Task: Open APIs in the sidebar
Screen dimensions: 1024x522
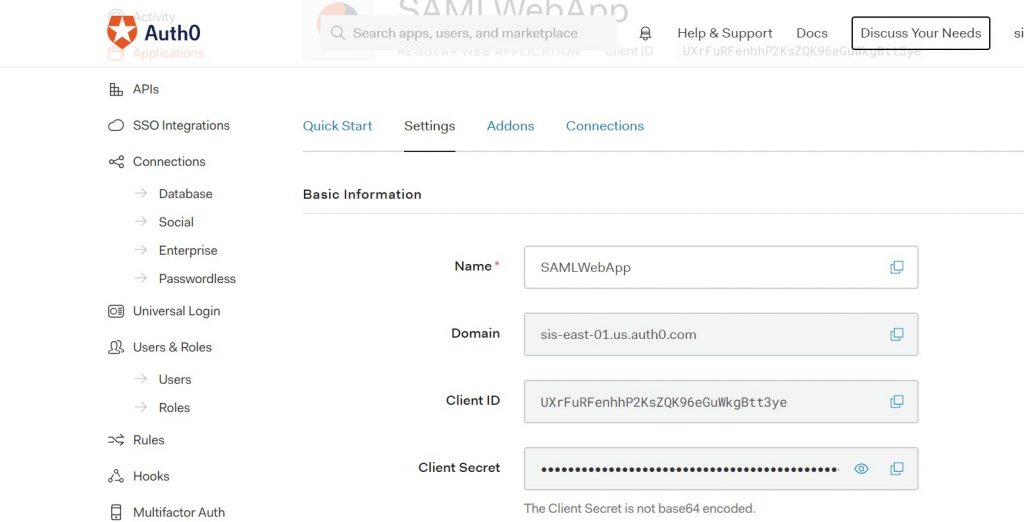Action: (146, 90)
